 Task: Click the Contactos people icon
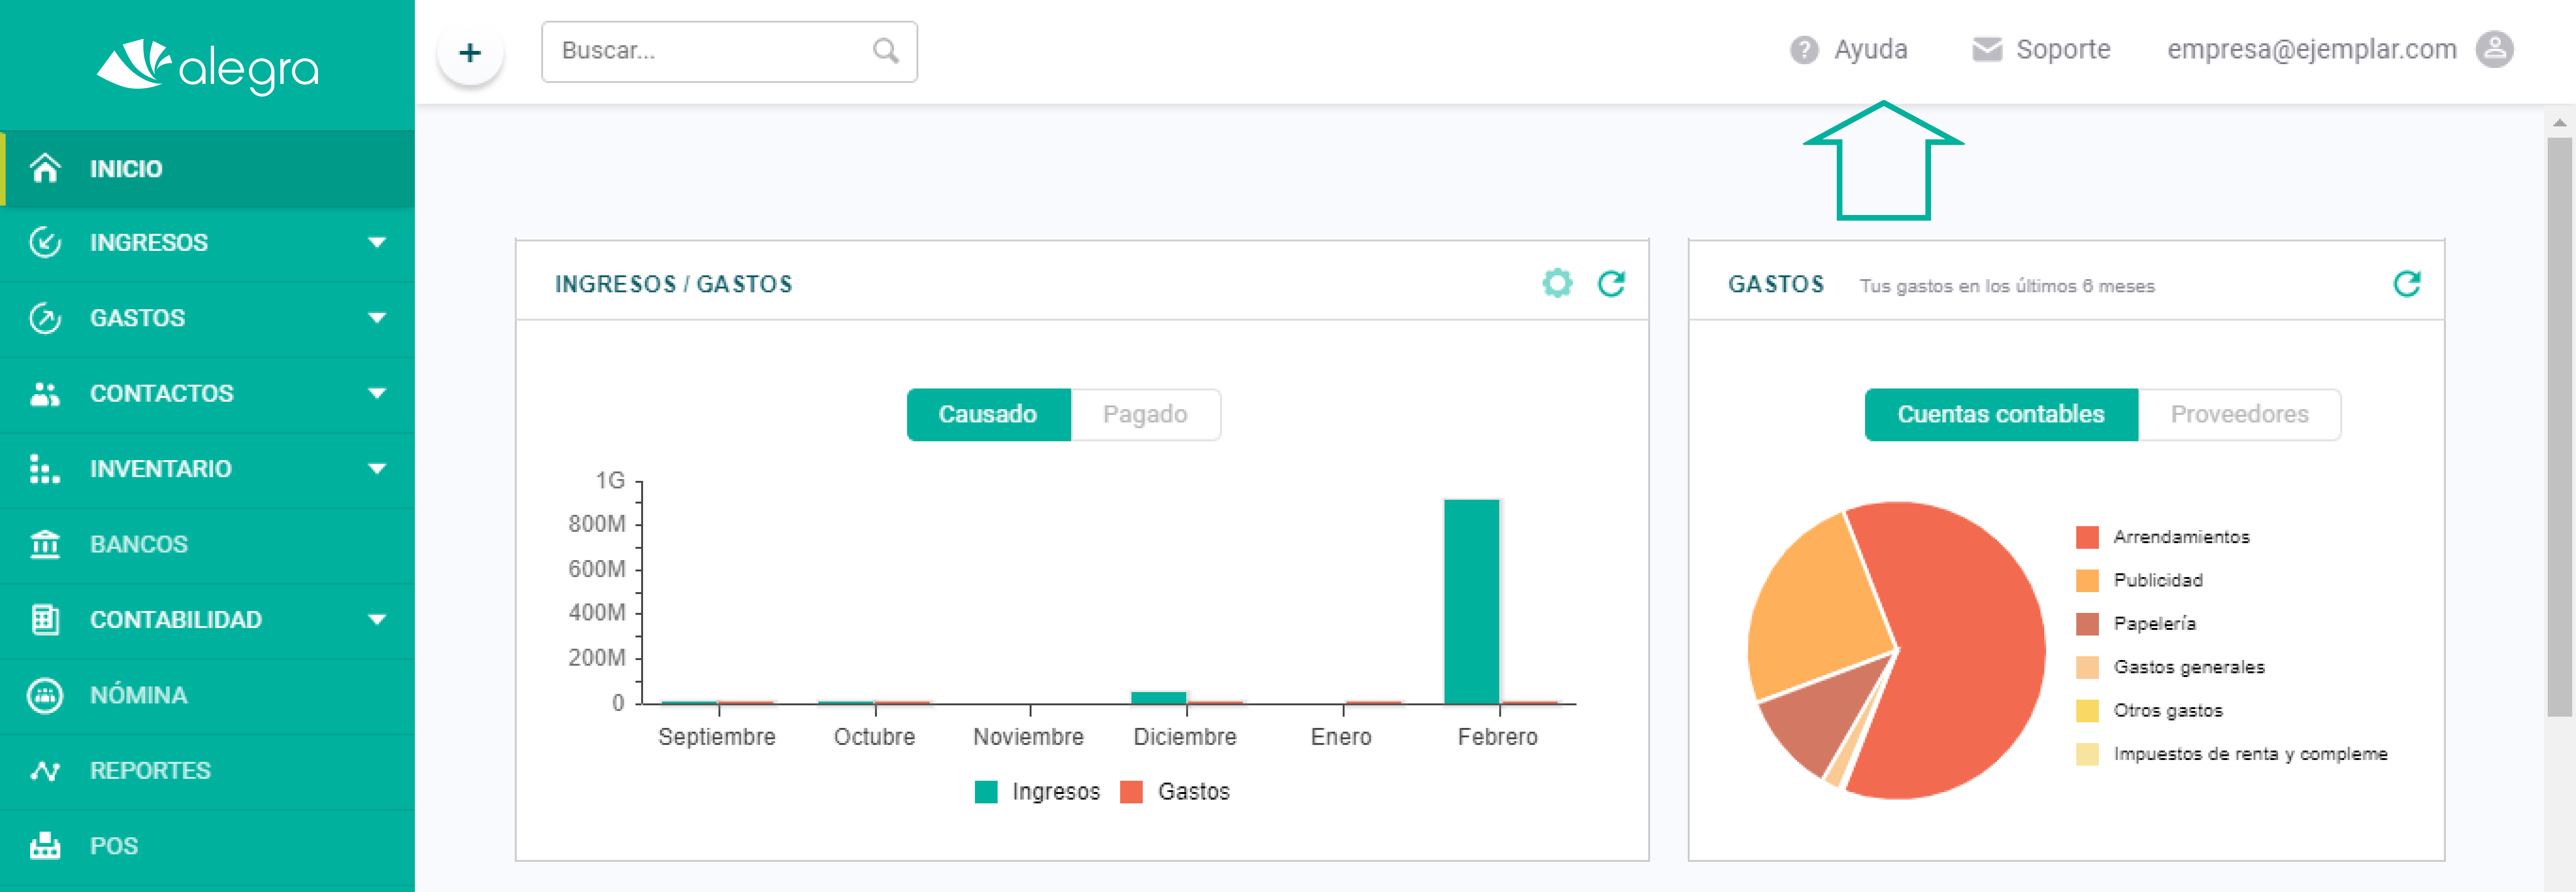click(45, 393)
